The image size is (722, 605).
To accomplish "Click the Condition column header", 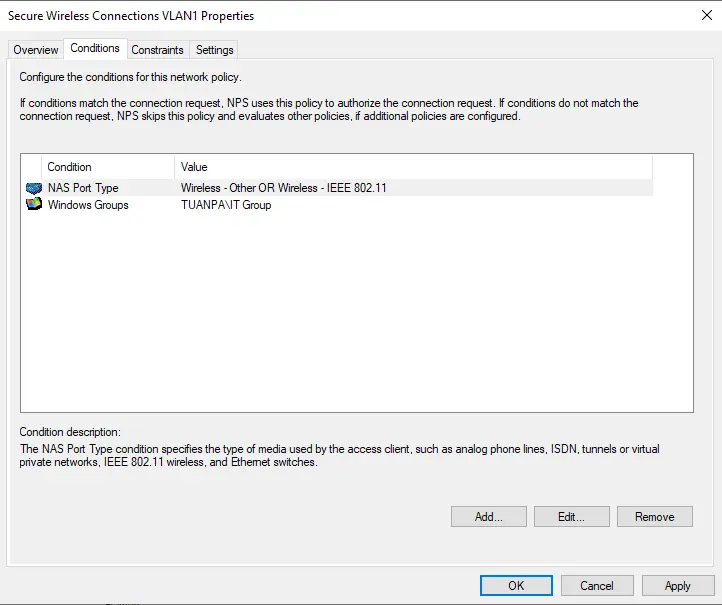I will [x=108, y=167].
